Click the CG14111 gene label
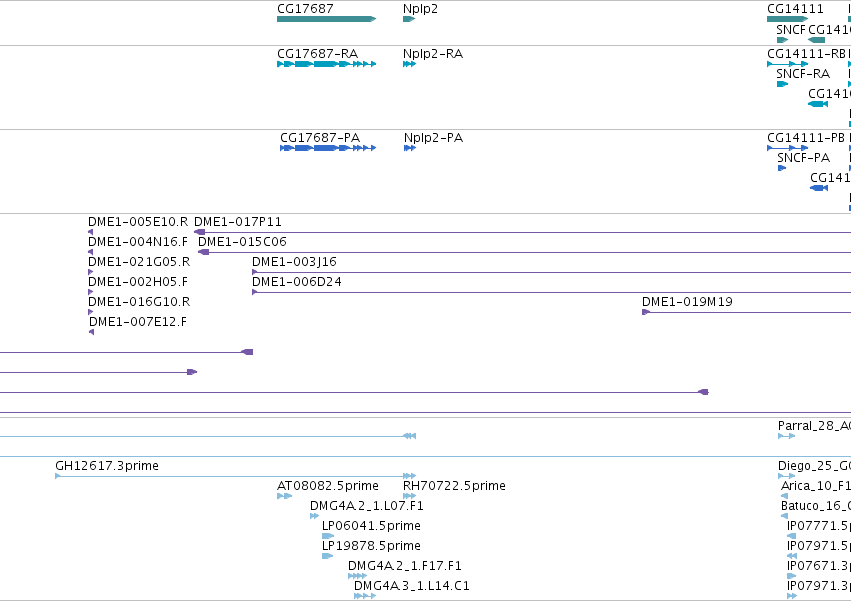The image size is (851, 601). click(x=795, y=9)
